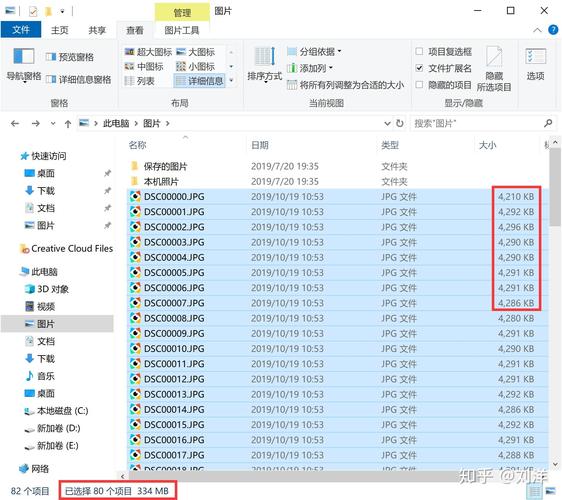Sort by the Size (大小) column
This screenshot has height=500, width=562.
point(487,145)
